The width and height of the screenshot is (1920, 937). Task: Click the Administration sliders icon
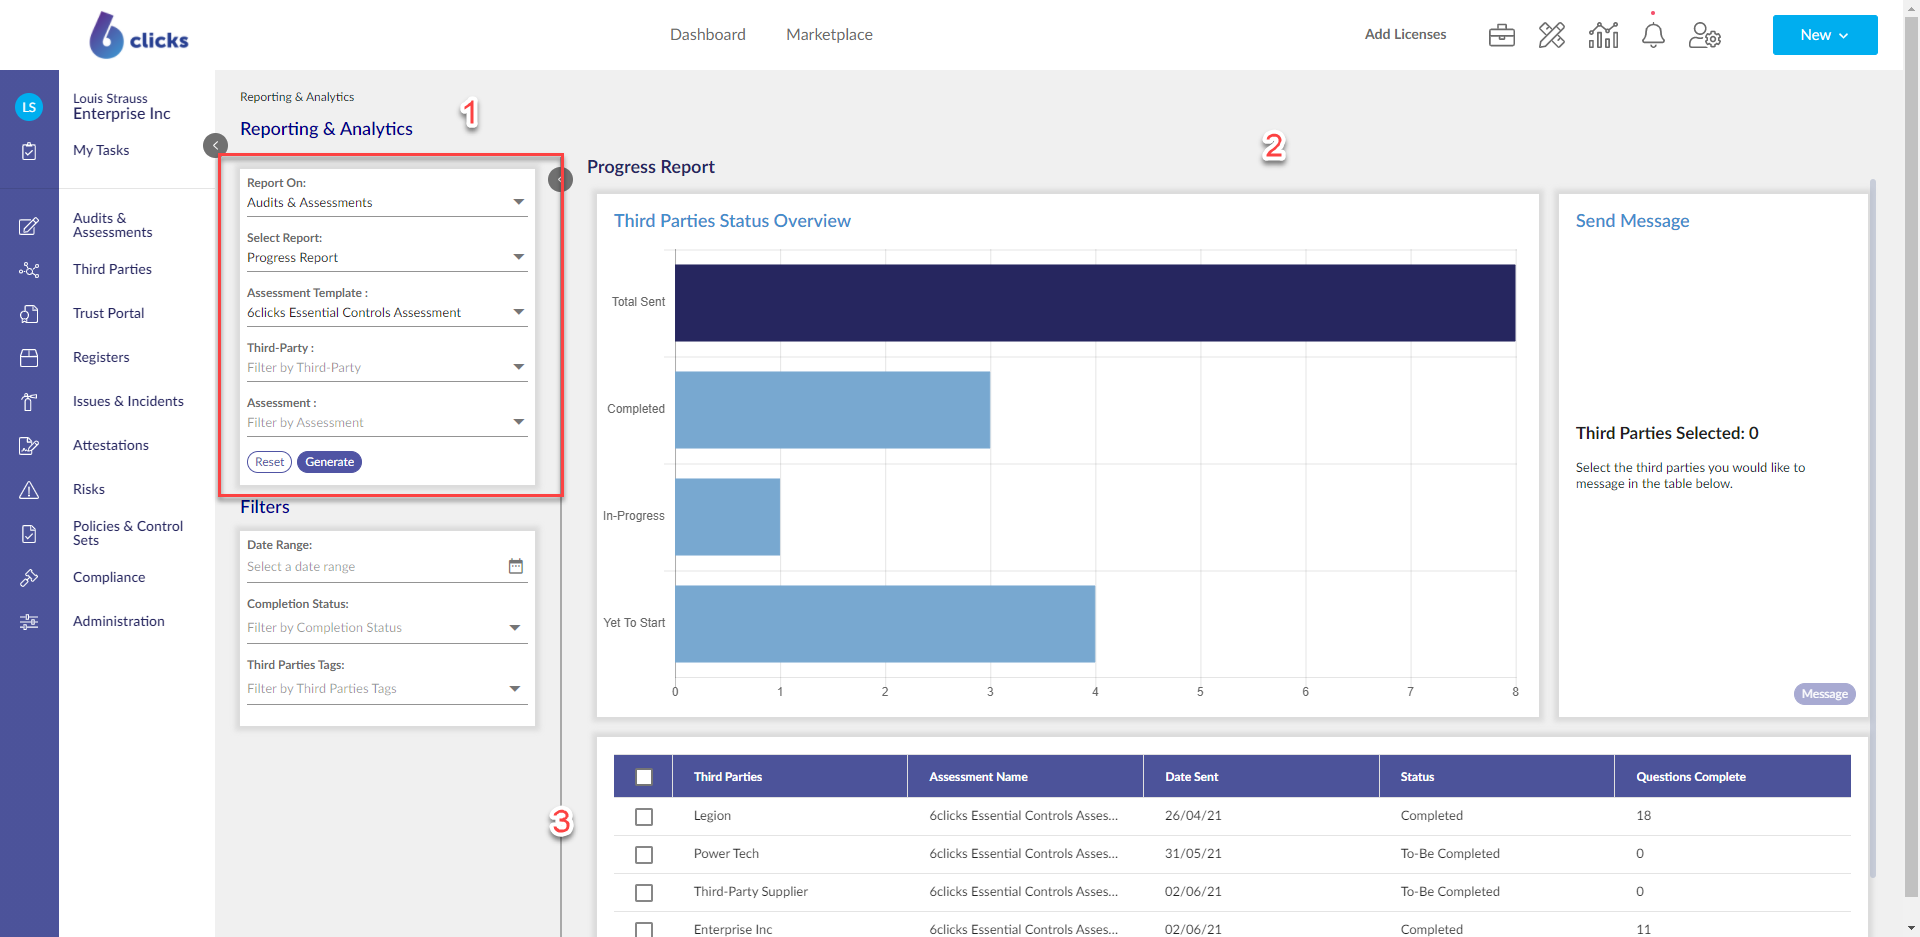(x=29, y=622)
